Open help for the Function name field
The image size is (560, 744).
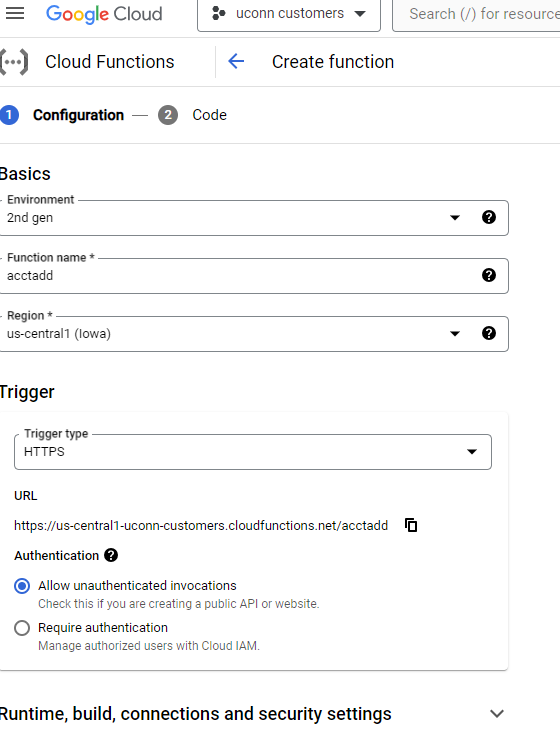pos(489,275)
